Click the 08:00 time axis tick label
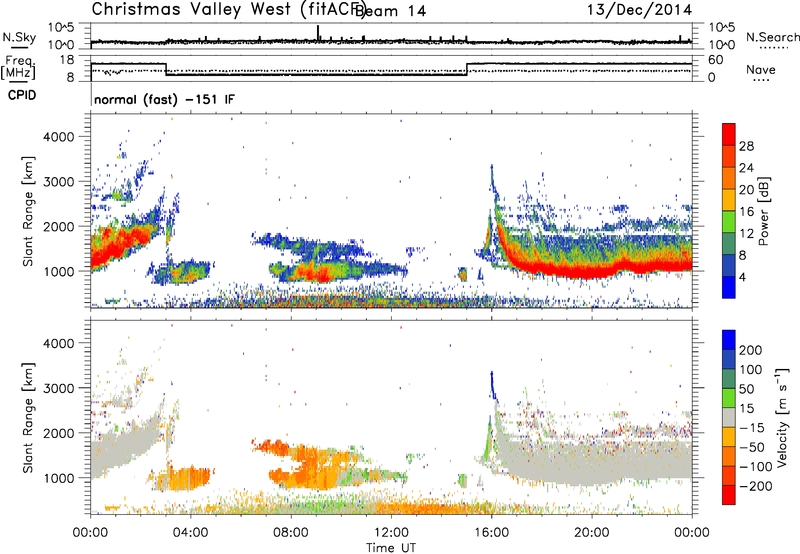The height and width of the screenshot is (554, 800). pyautogui.click(x=291, y=533)
